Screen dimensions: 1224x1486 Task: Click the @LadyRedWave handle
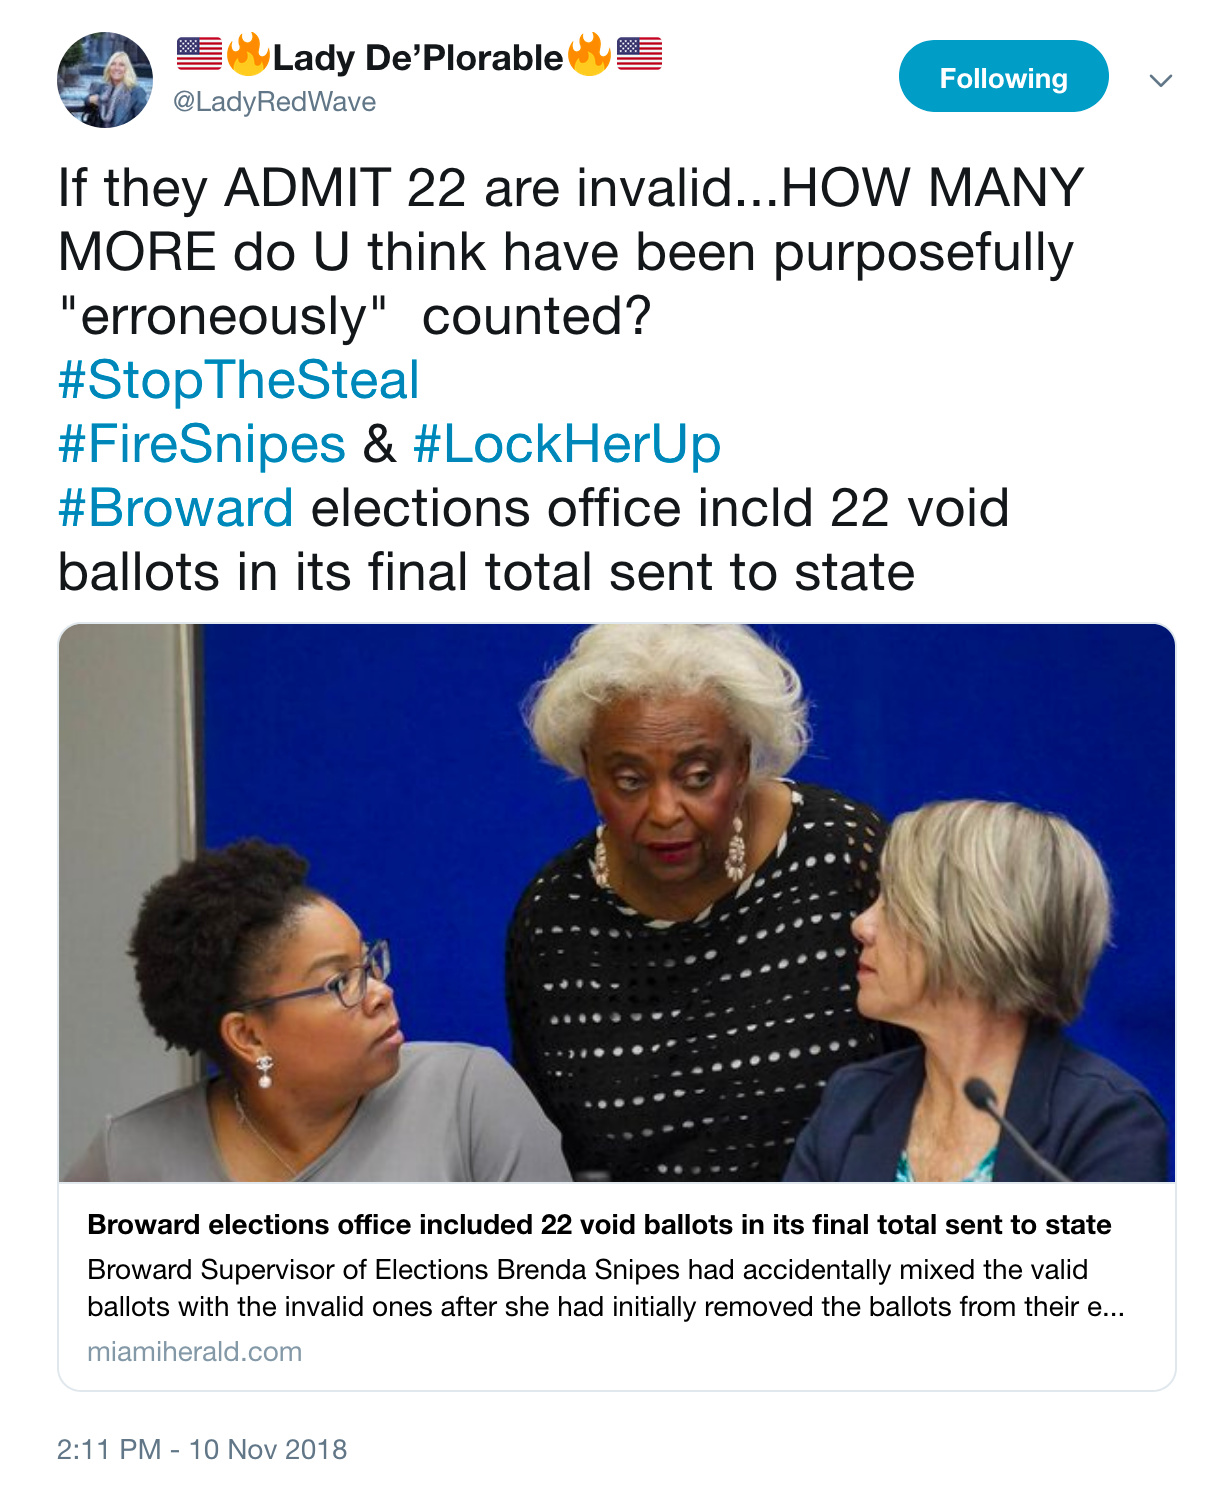(x=275, y=102)
